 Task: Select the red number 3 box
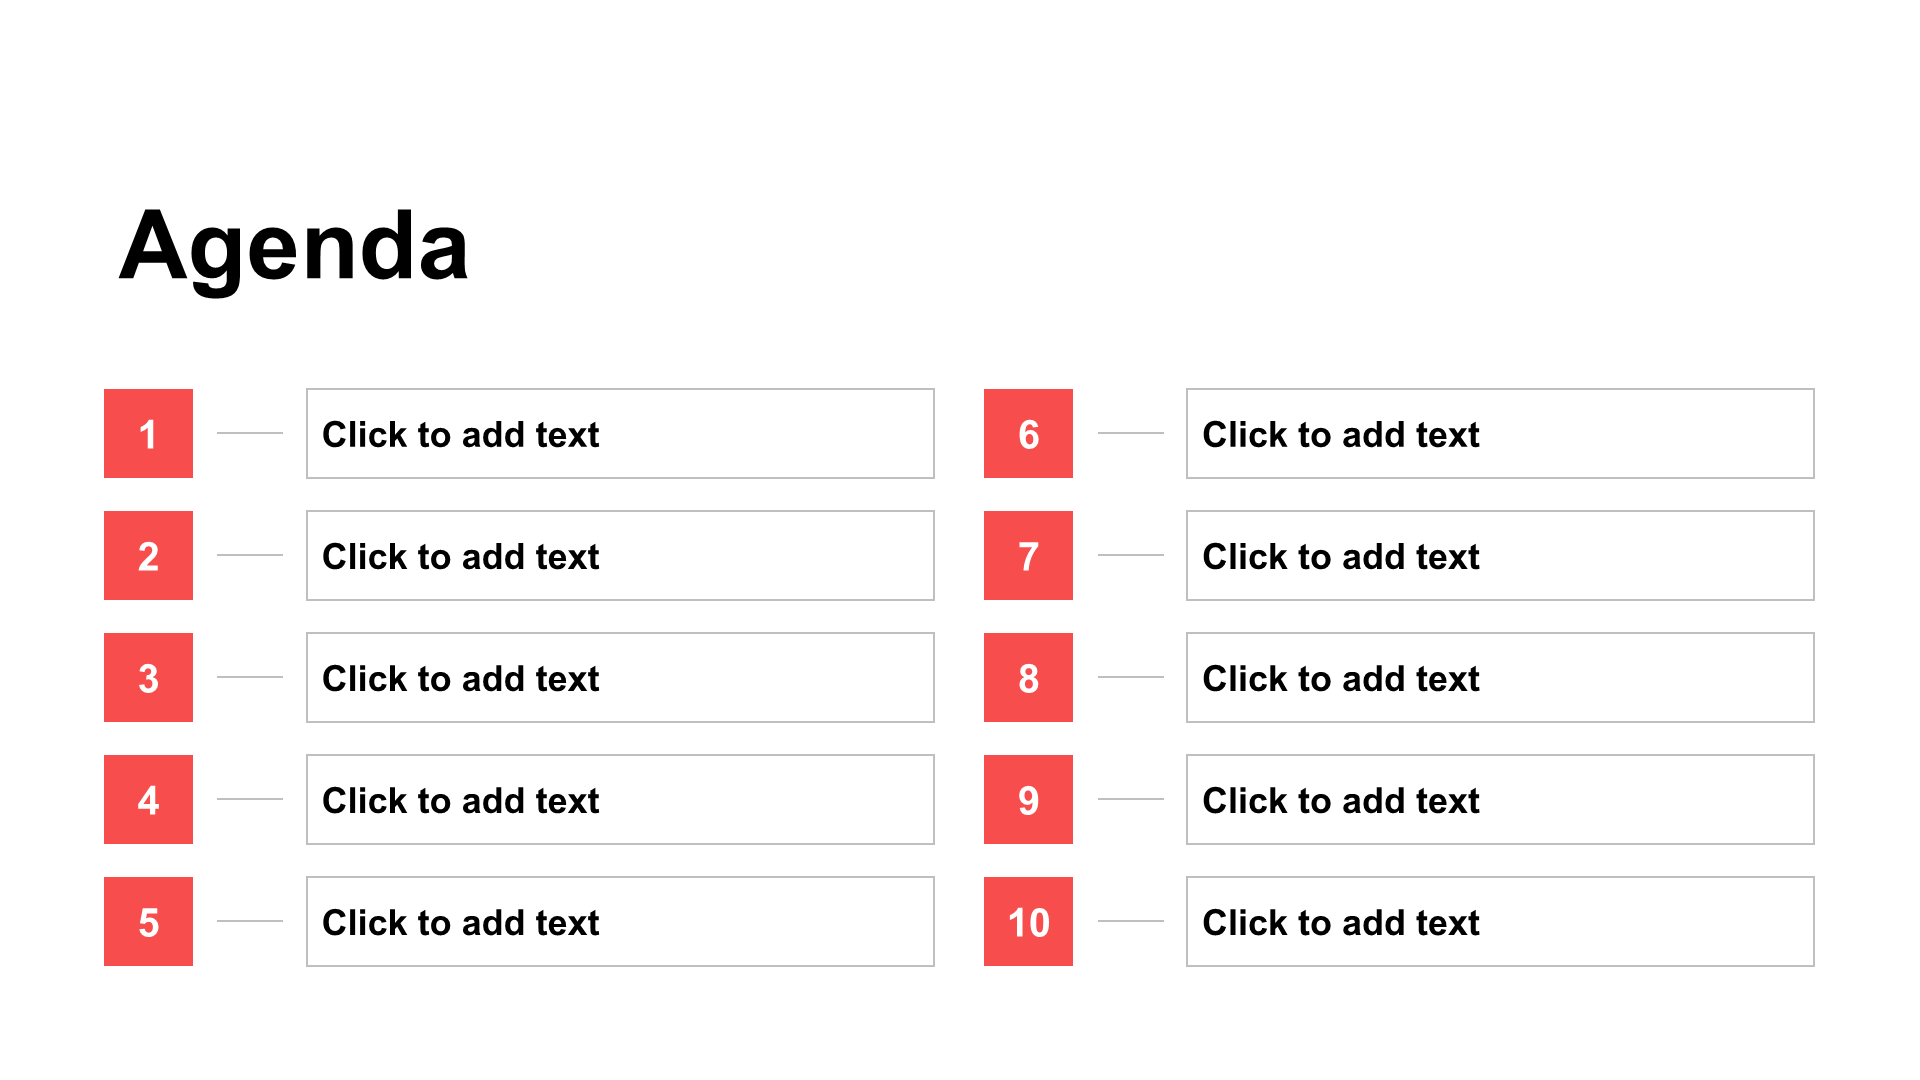point(148,677)
